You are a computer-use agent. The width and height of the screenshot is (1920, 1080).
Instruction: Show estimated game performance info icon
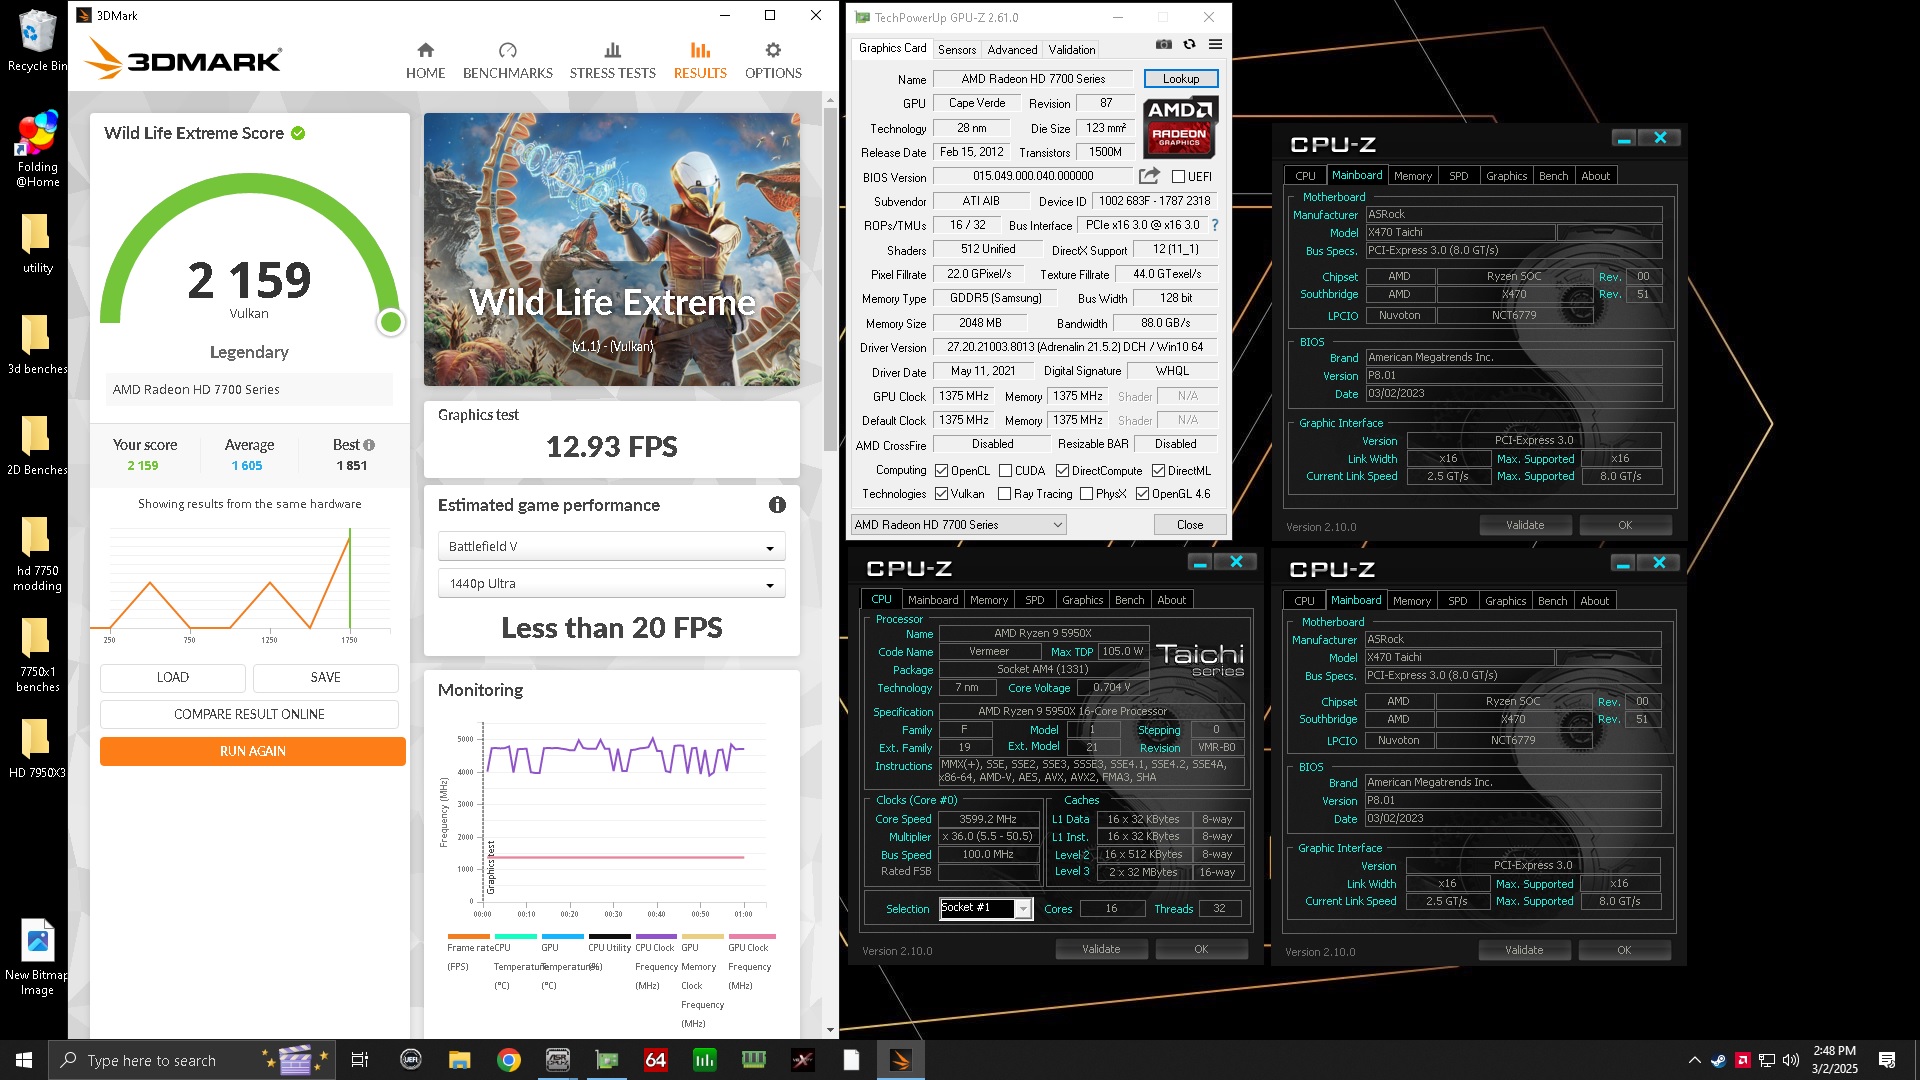[777, 505]
